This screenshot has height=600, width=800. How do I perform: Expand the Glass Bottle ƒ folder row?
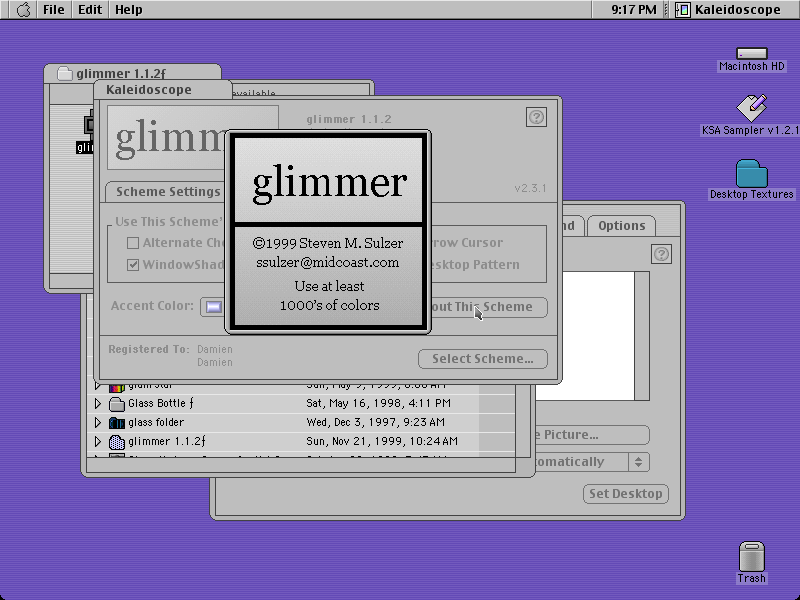(97, 404)
